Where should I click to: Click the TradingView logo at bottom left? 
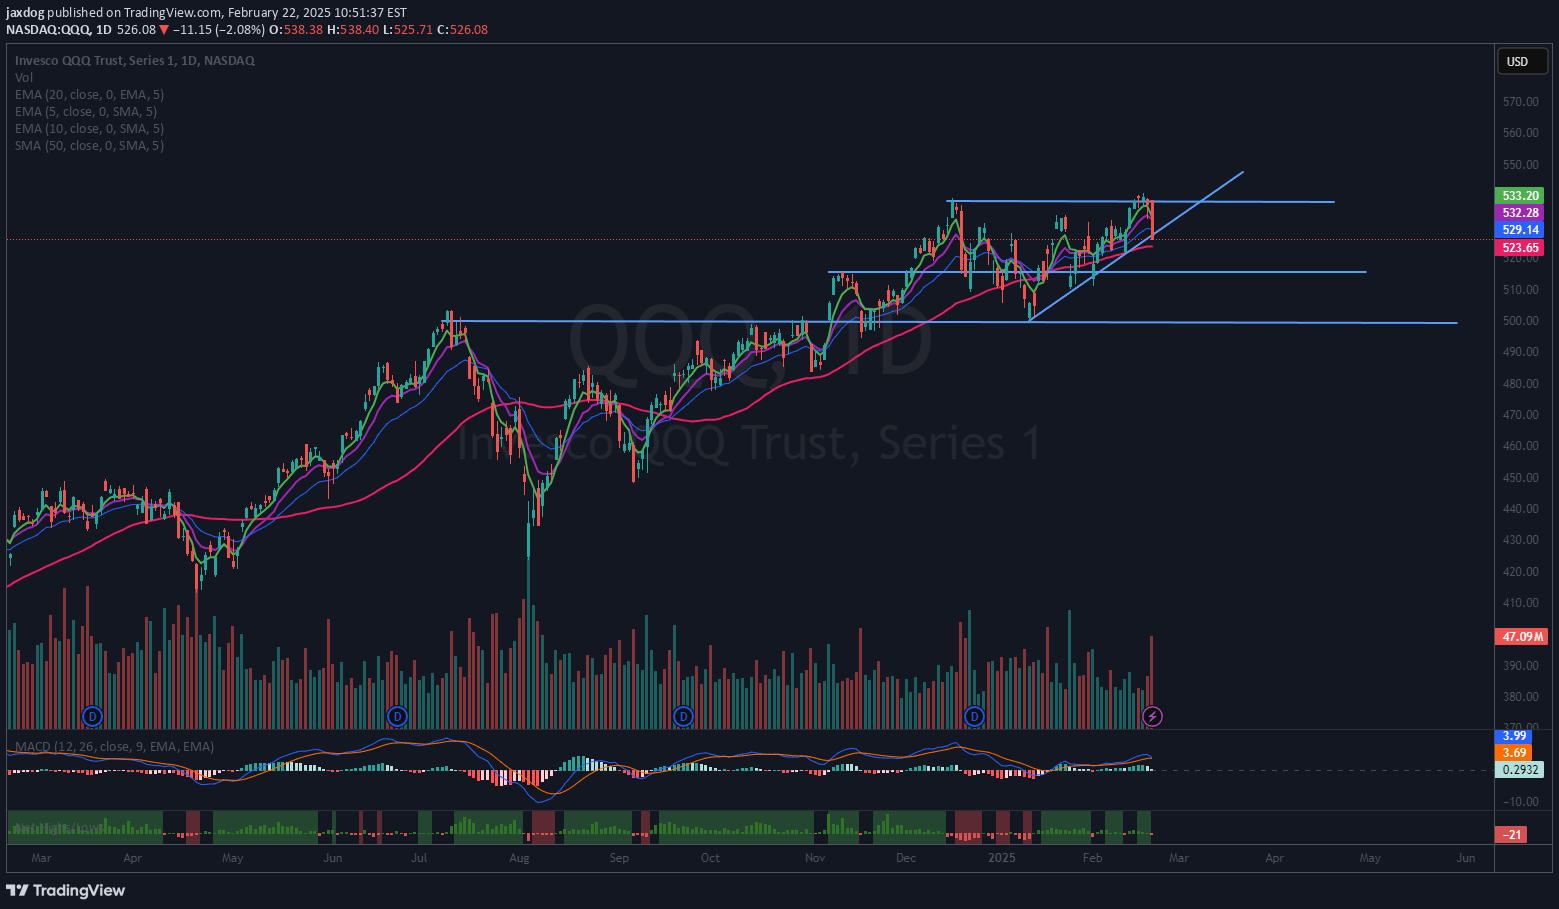pyautogui.click(x=66, y=890)
